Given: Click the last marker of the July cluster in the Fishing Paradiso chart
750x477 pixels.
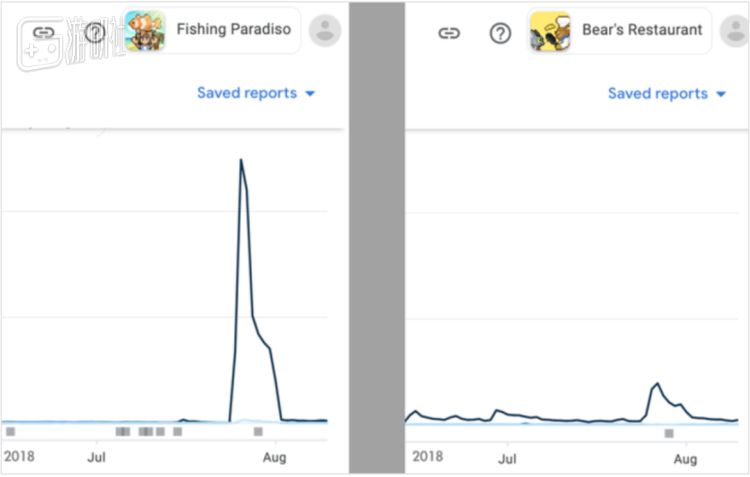Looking at the screenshot, I should pyautogui.click(x=177, y=432).
